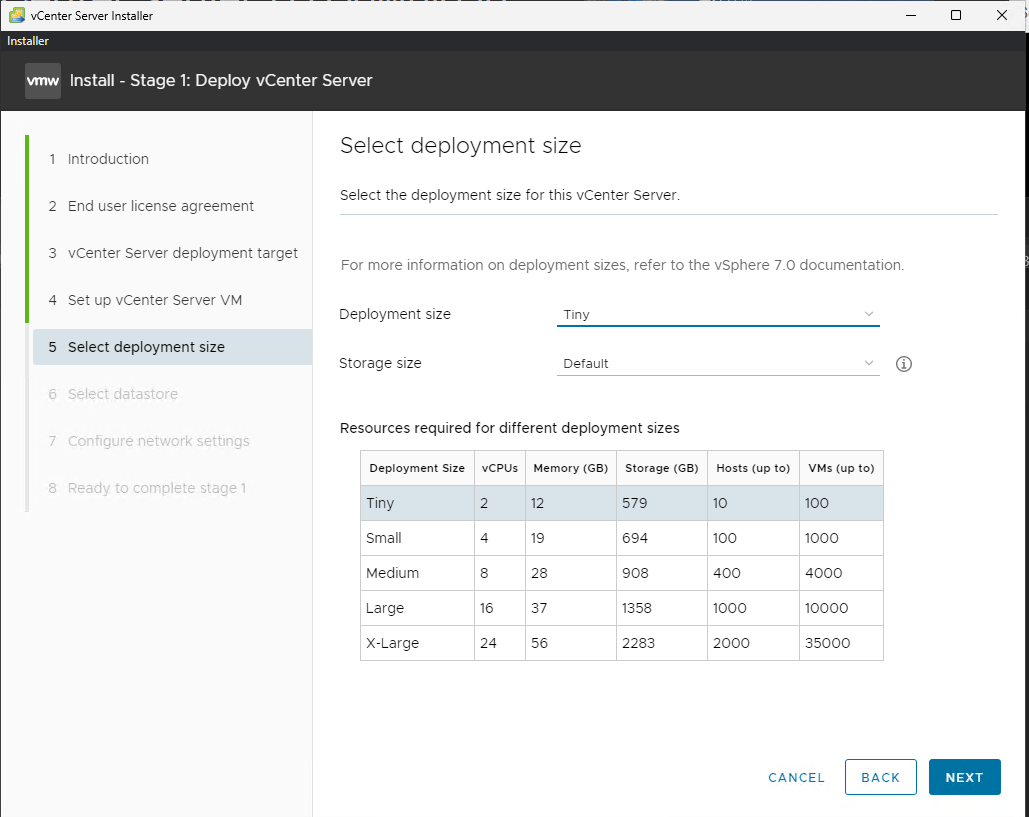Go to End user license agreement step

point(160,206)
